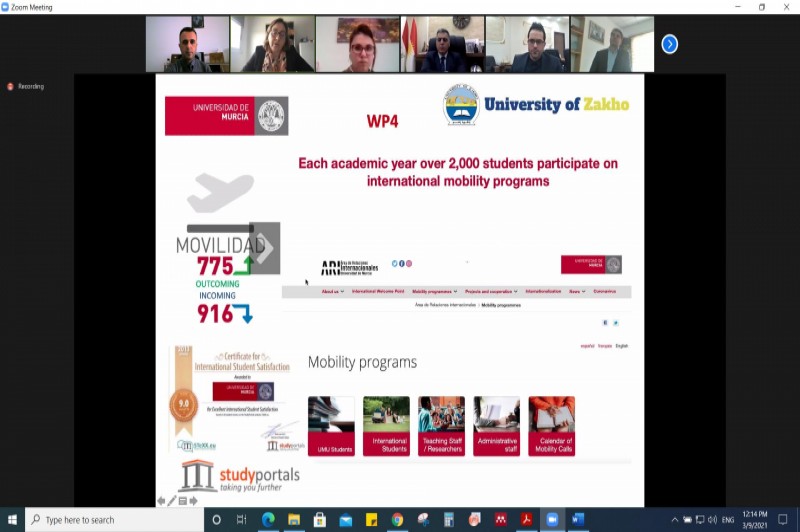The width and height of the screenshot is (800, 532).
Task: Select the Teaching Staff / Researchers thumbnail
Action: tap(441, 426)
